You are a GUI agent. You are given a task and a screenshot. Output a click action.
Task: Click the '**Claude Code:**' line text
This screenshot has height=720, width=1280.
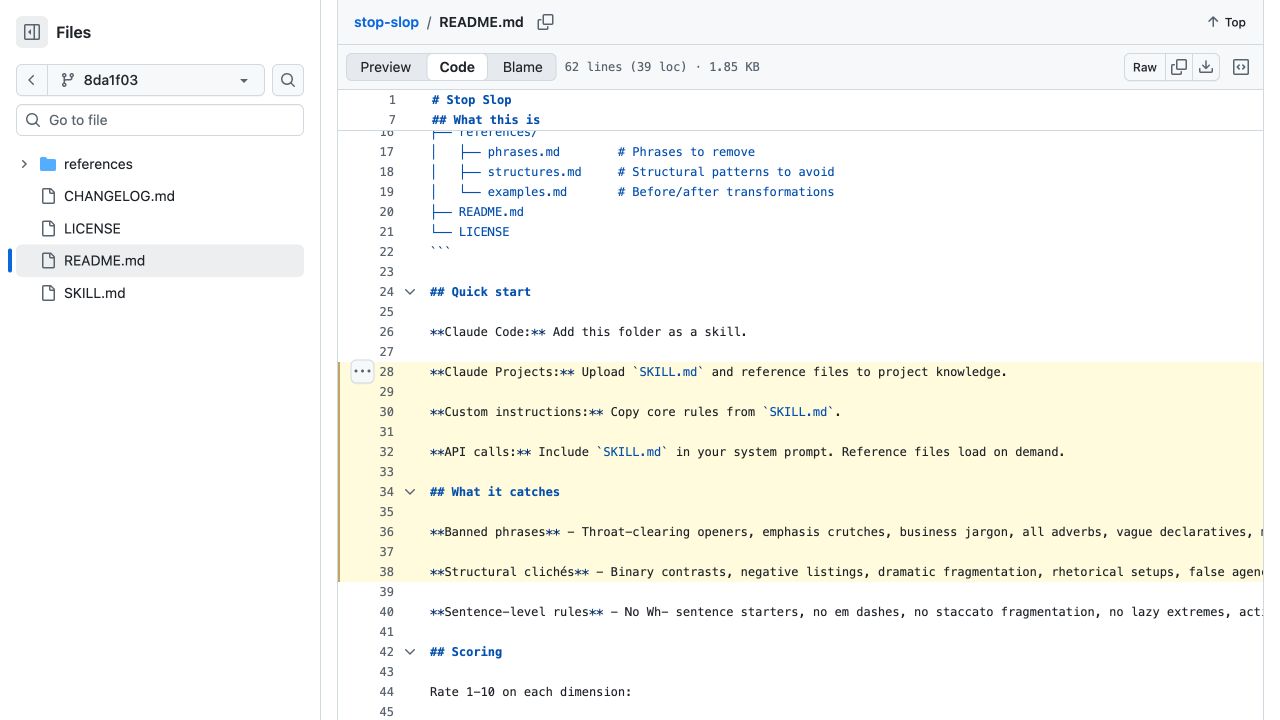(x=588, y=332)
